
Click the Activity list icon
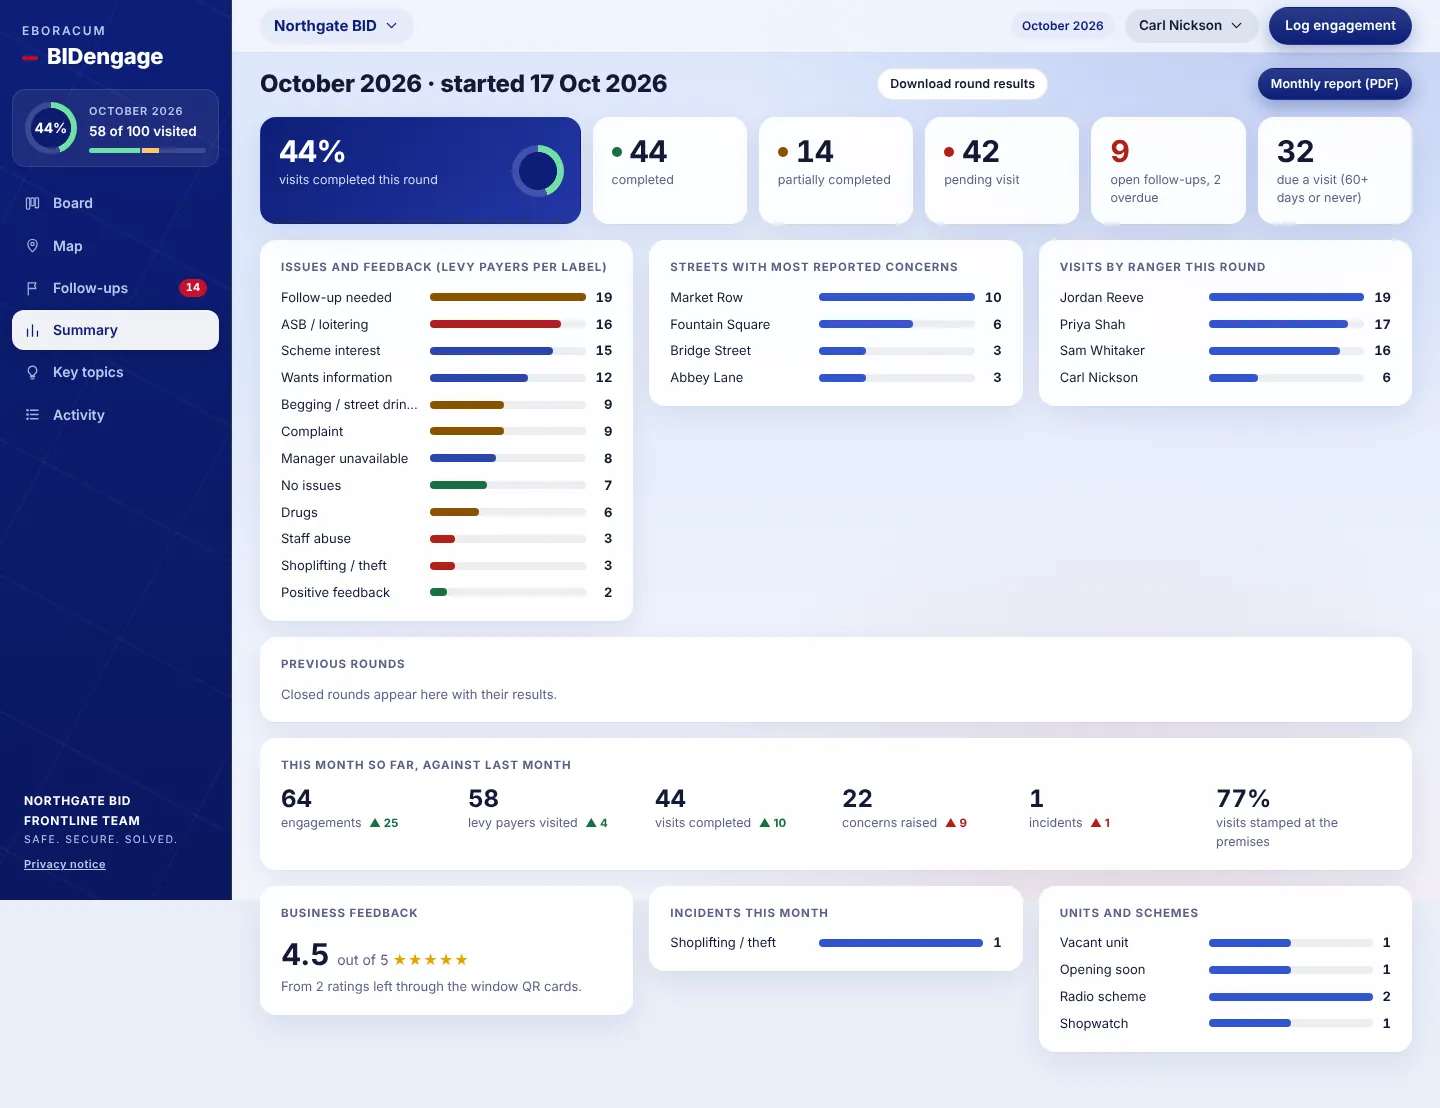click(32, 415)
